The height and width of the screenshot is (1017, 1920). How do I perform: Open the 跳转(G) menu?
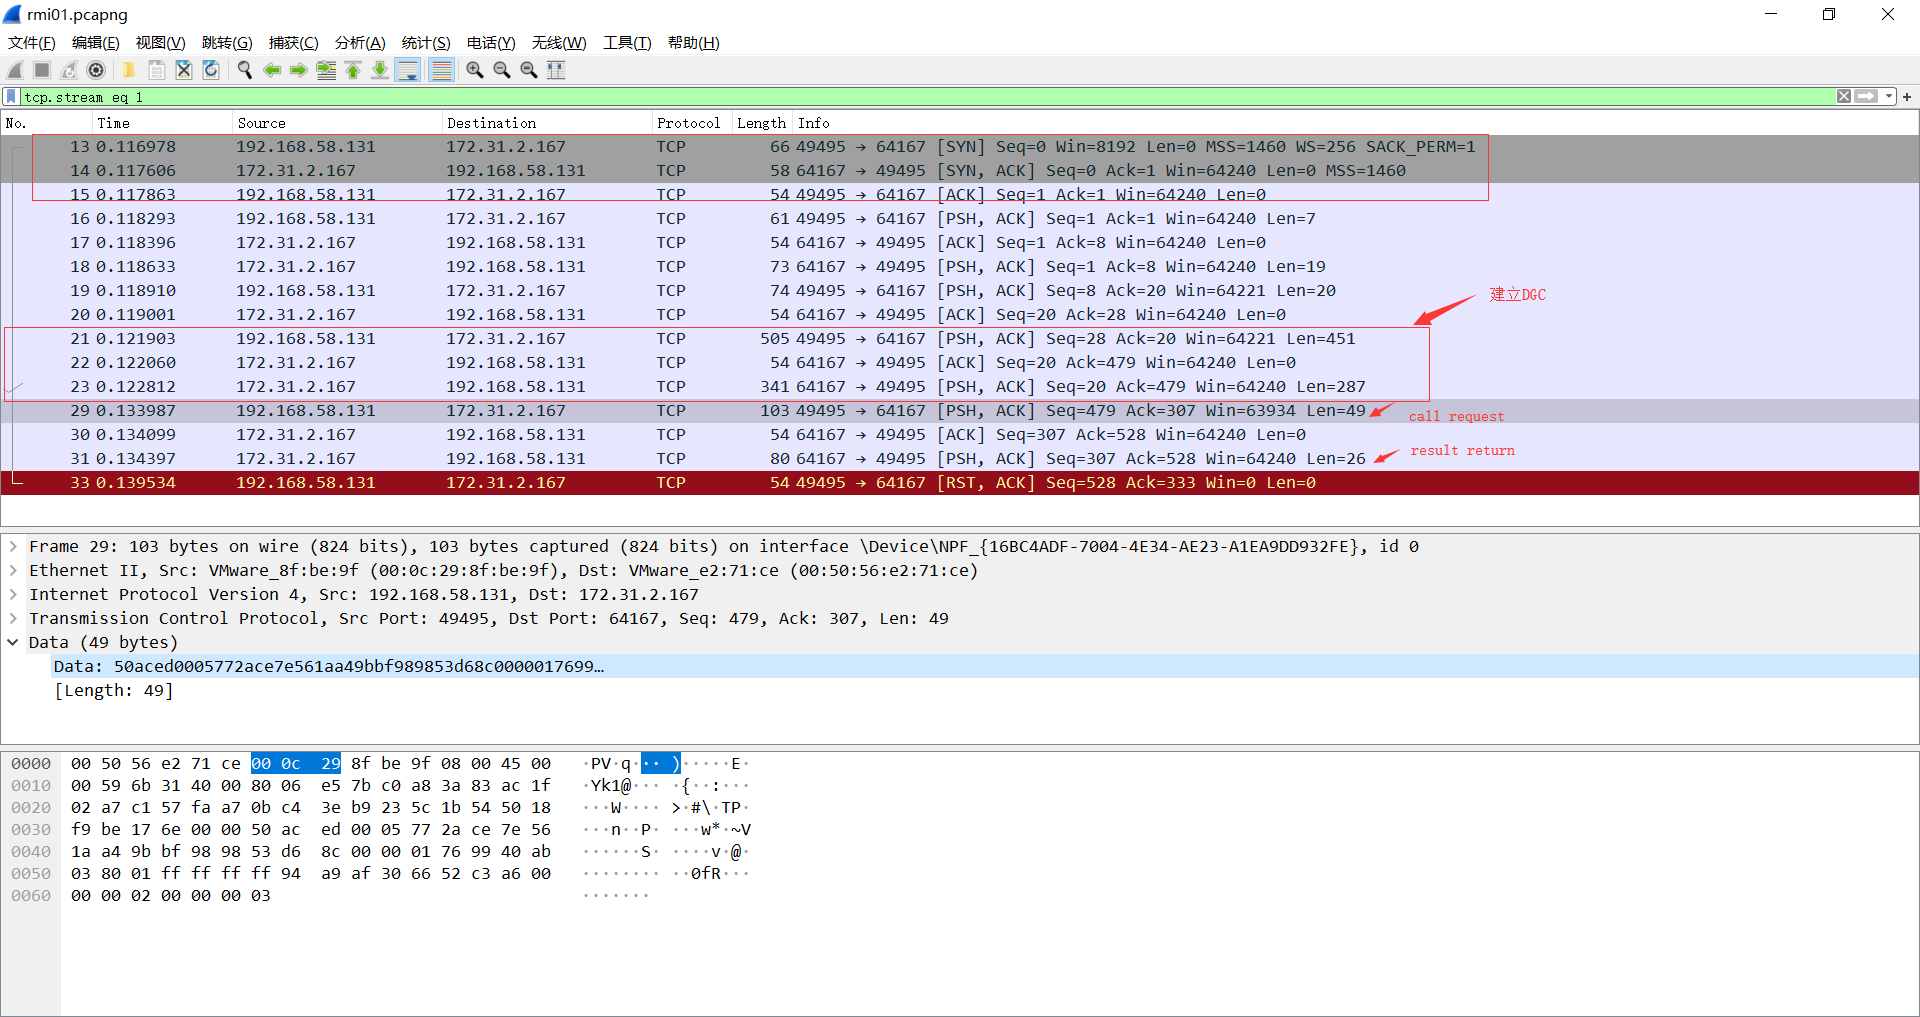pyautogui.click(x=227, y=43)
